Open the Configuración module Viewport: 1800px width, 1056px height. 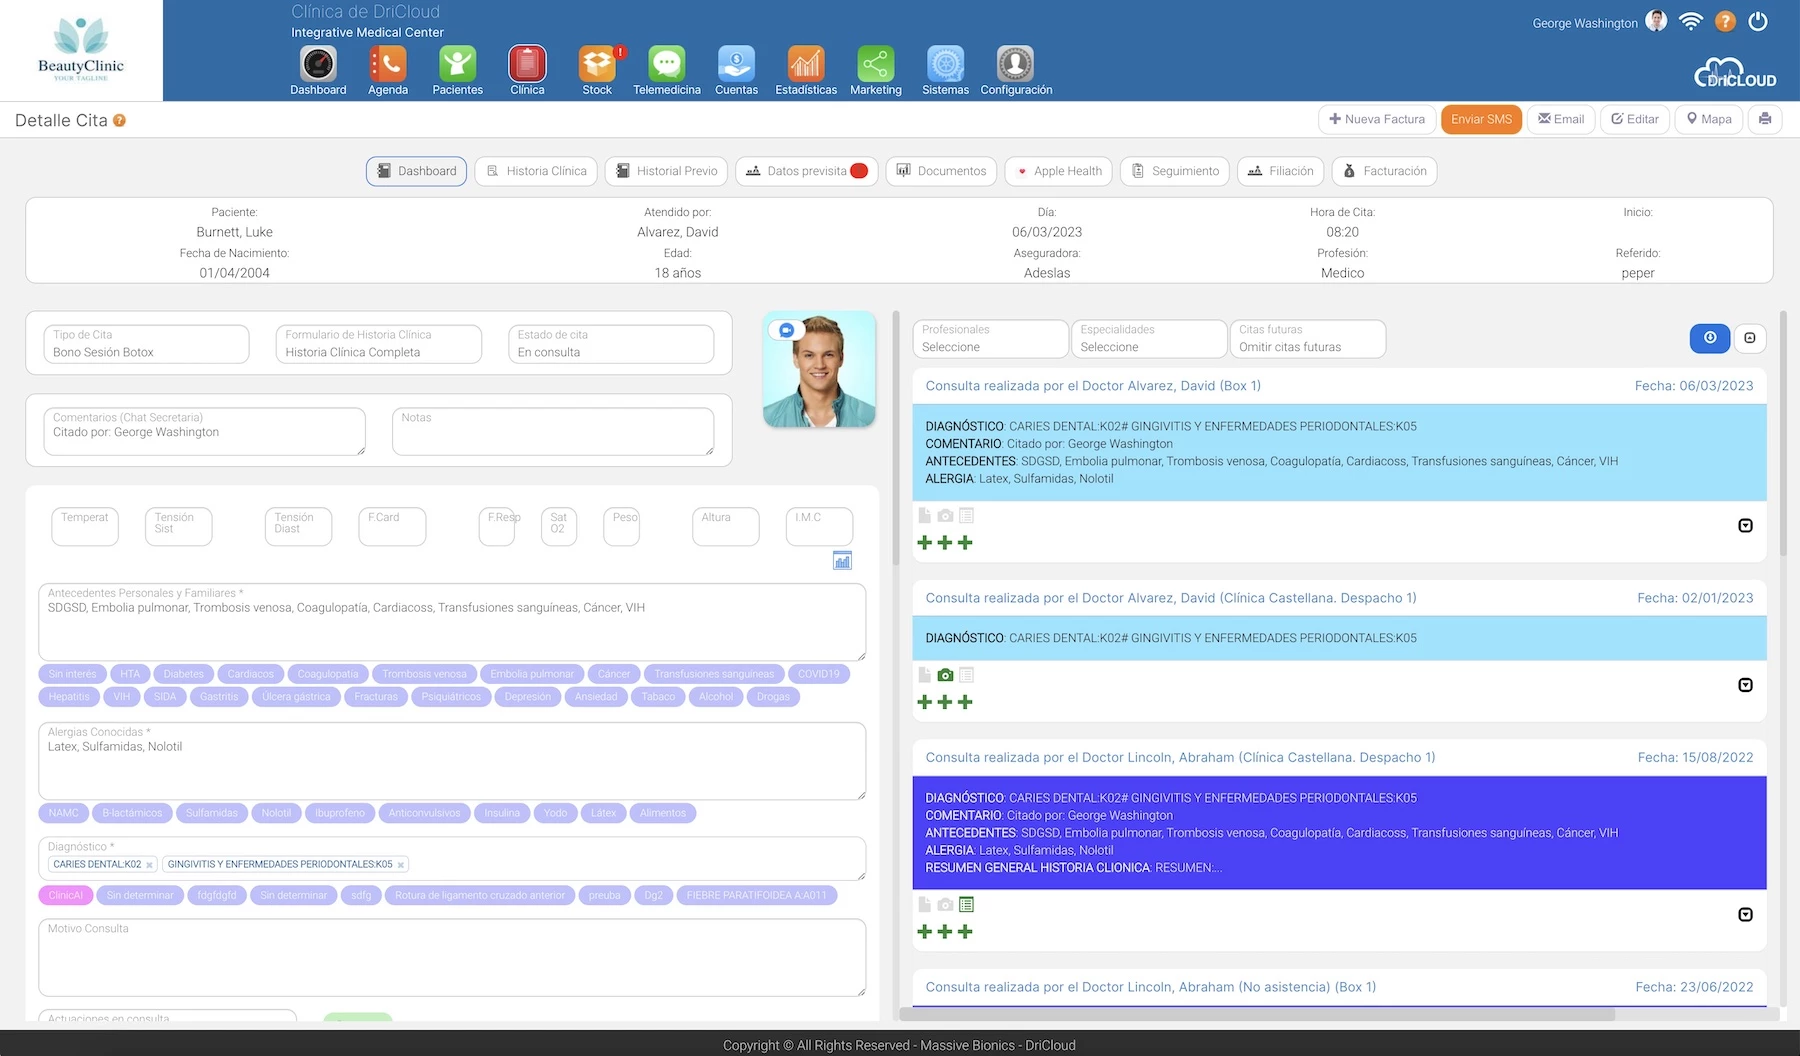pos(1015,68)
